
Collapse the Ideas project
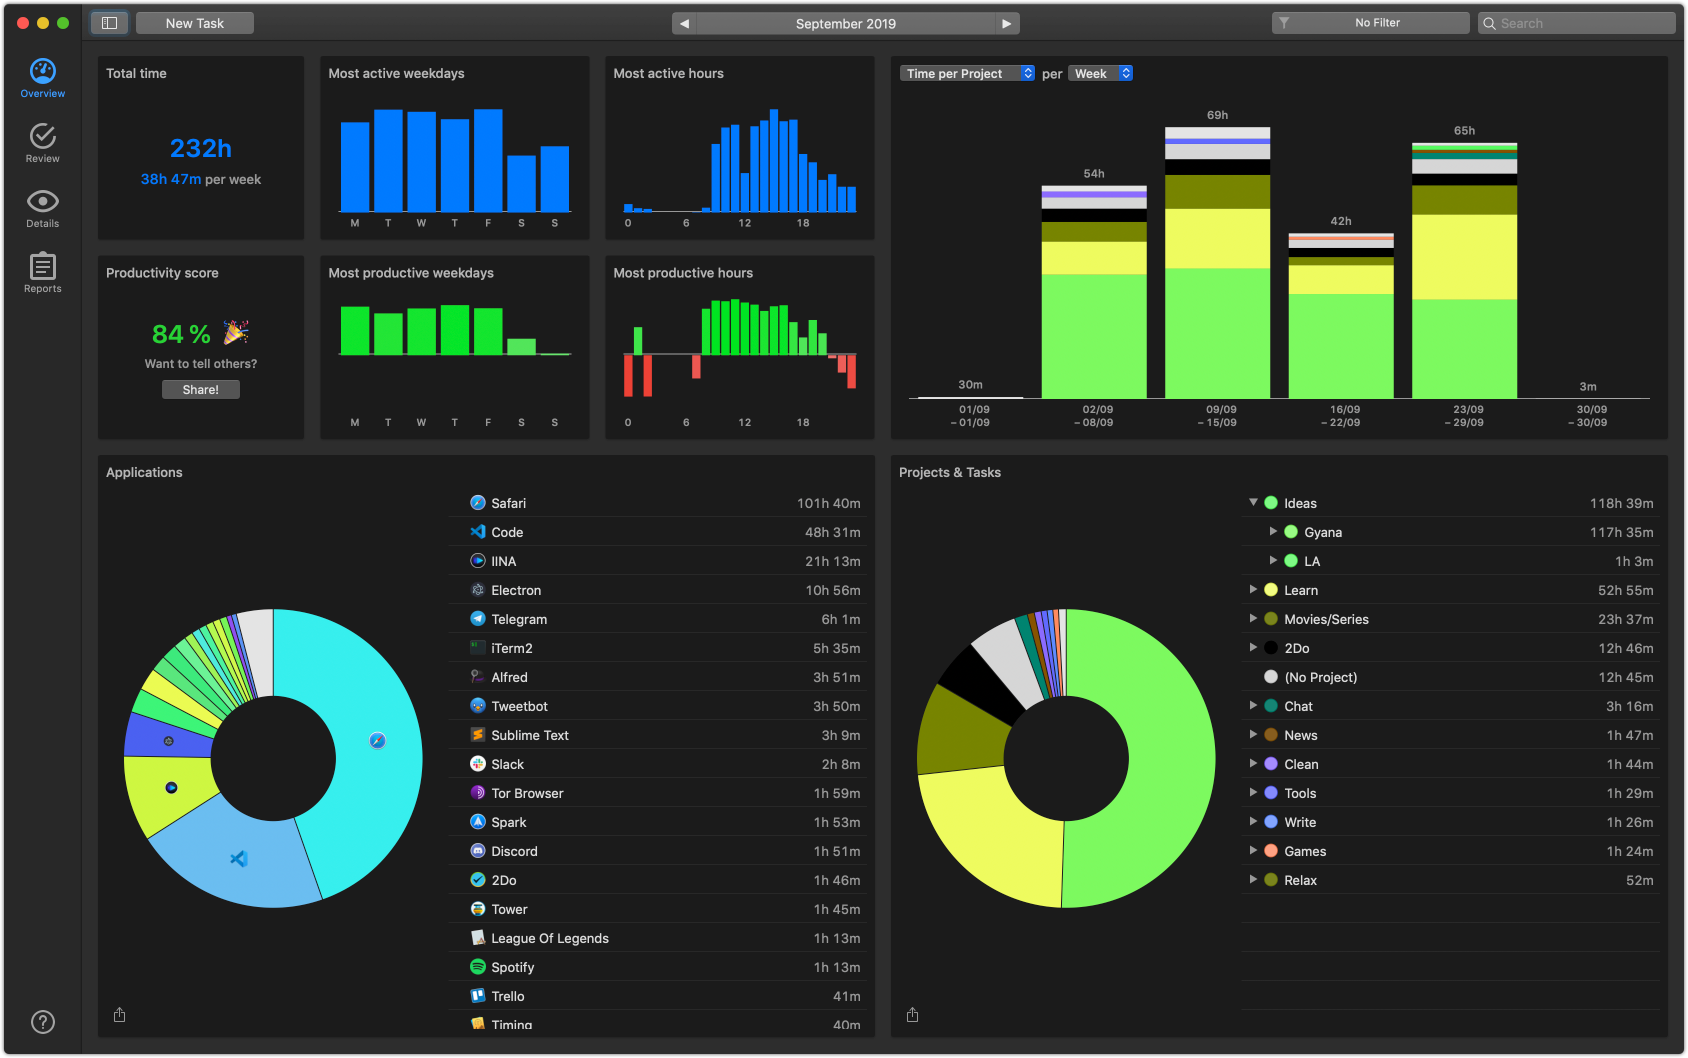click(1253, 503)
